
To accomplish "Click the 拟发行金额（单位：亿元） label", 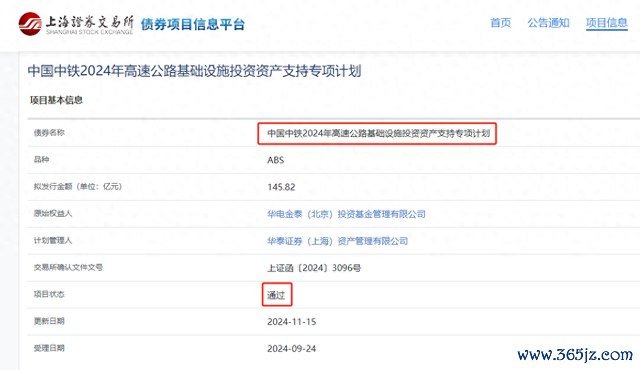I will click(x=78, y=186).
